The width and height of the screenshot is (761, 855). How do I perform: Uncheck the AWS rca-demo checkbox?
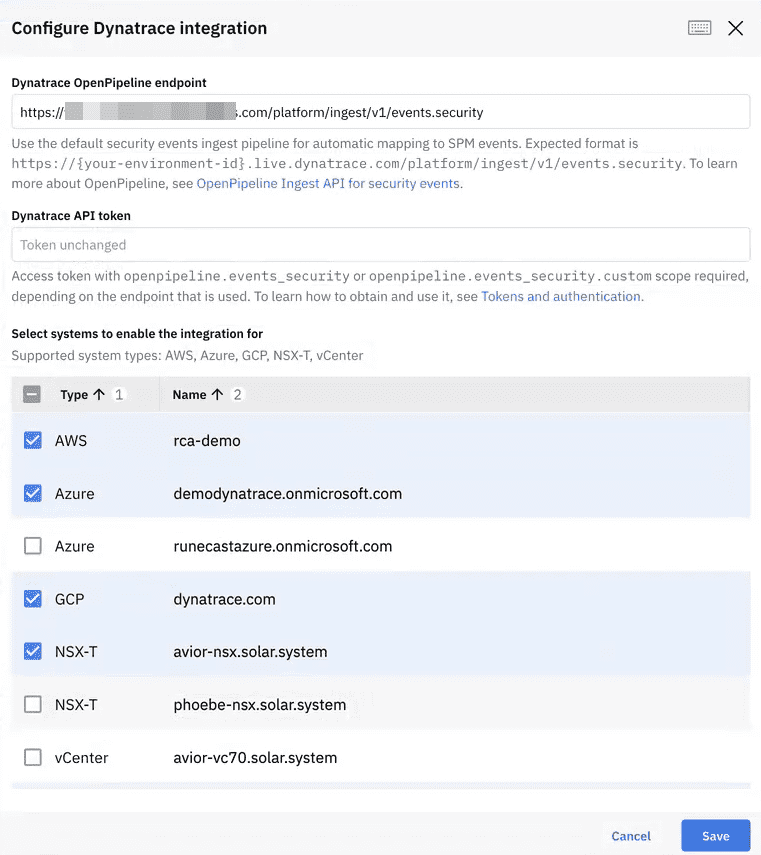tap(33, 440)
